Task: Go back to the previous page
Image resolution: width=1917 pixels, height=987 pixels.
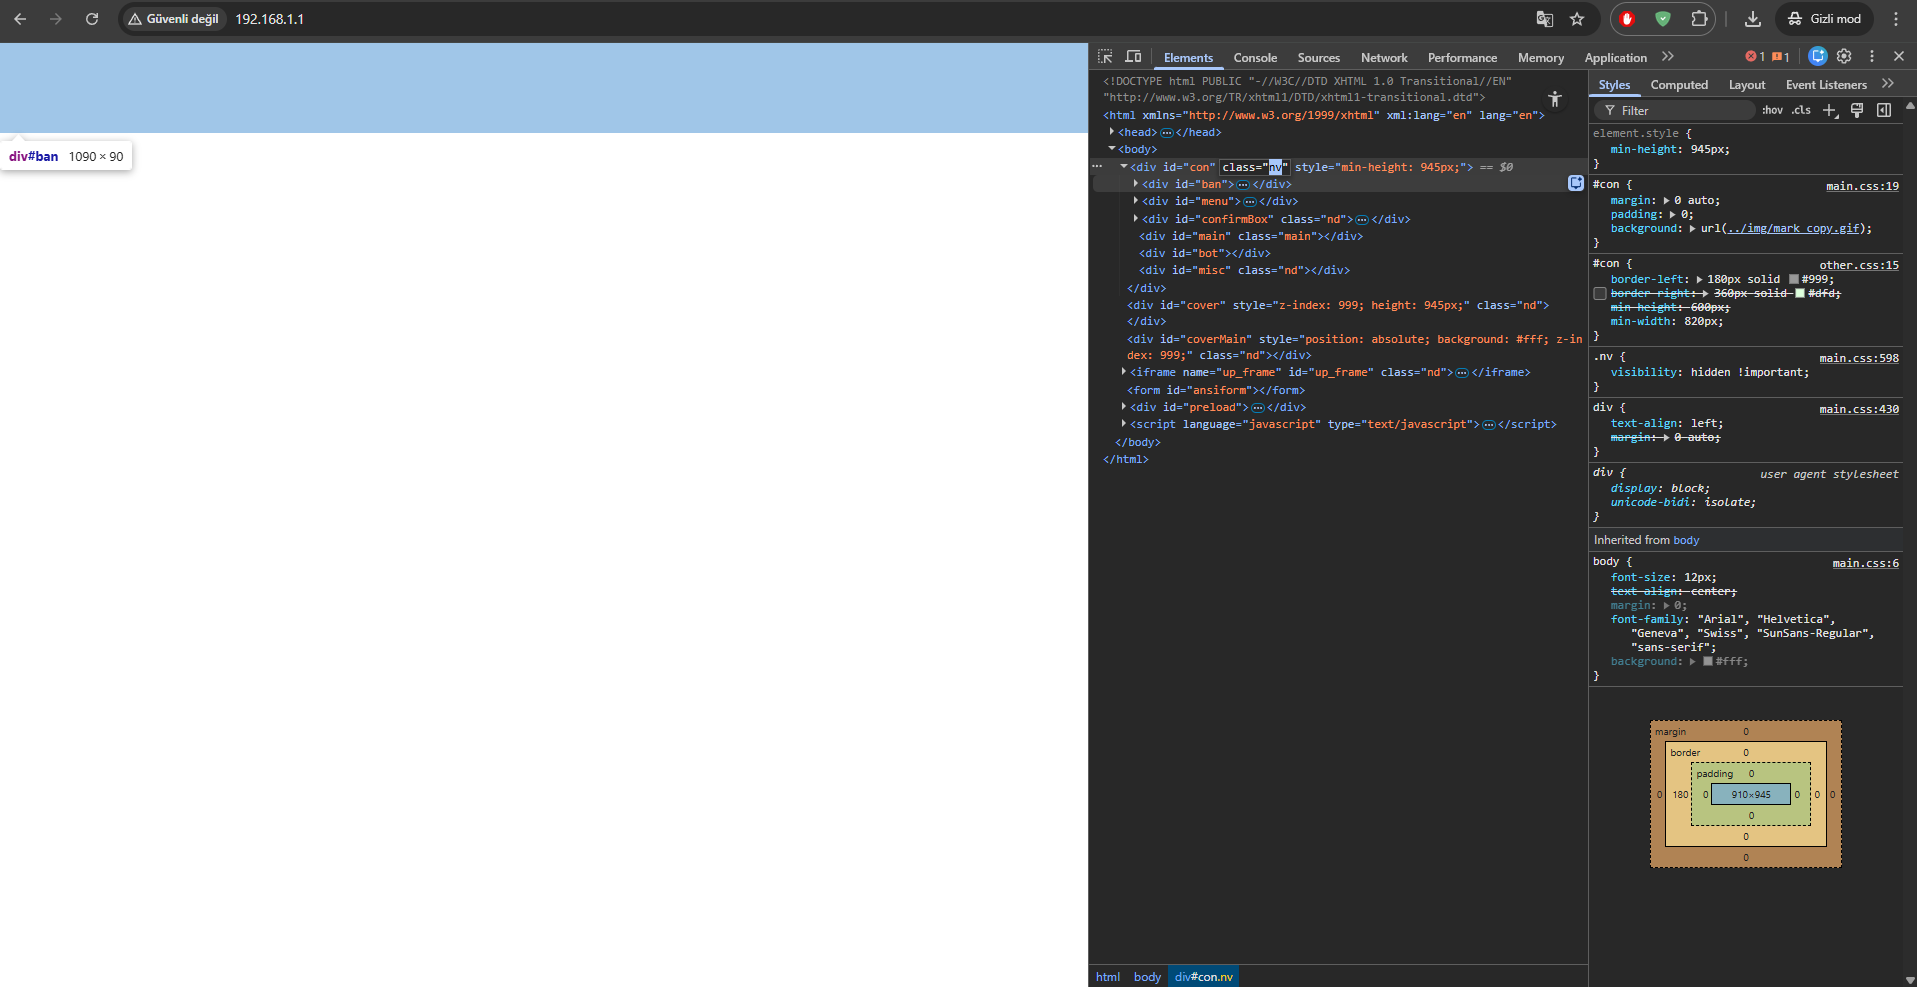Action: tap(20, 19)
